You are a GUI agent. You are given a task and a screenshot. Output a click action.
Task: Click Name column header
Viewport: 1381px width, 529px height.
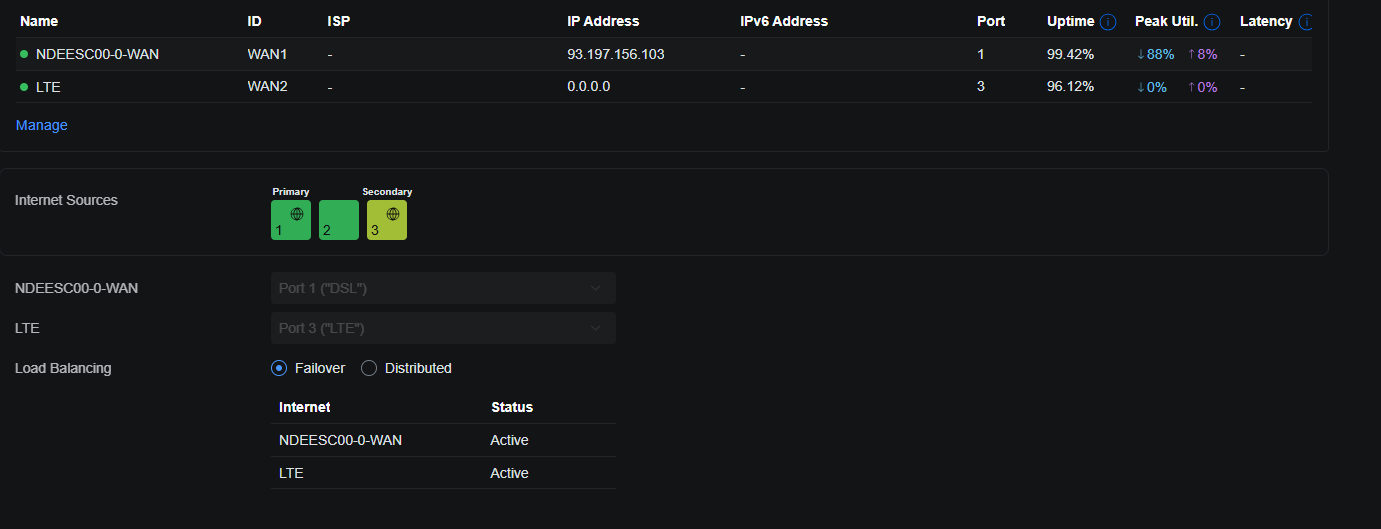tap(39, 21)
